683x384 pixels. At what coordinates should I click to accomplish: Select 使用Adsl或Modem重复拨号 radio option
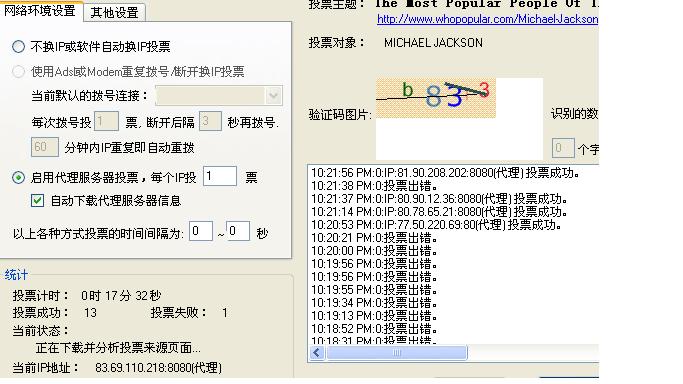[x=18, y=71]
